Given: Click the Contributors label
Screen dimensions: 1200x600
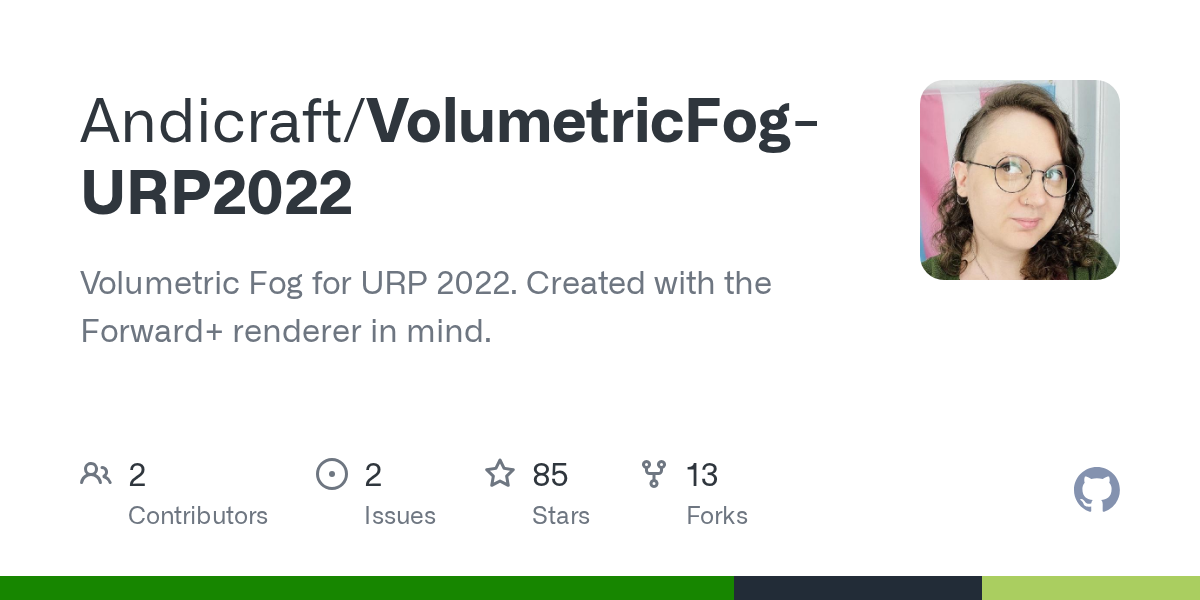Looking at the screenshot, I should [x=198, y=516].
